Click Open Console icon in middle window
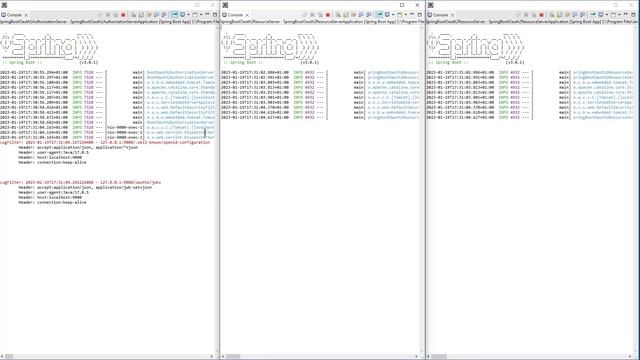This screenshot has height=360, width=640. pyautogui.click(x=399, y=15)
